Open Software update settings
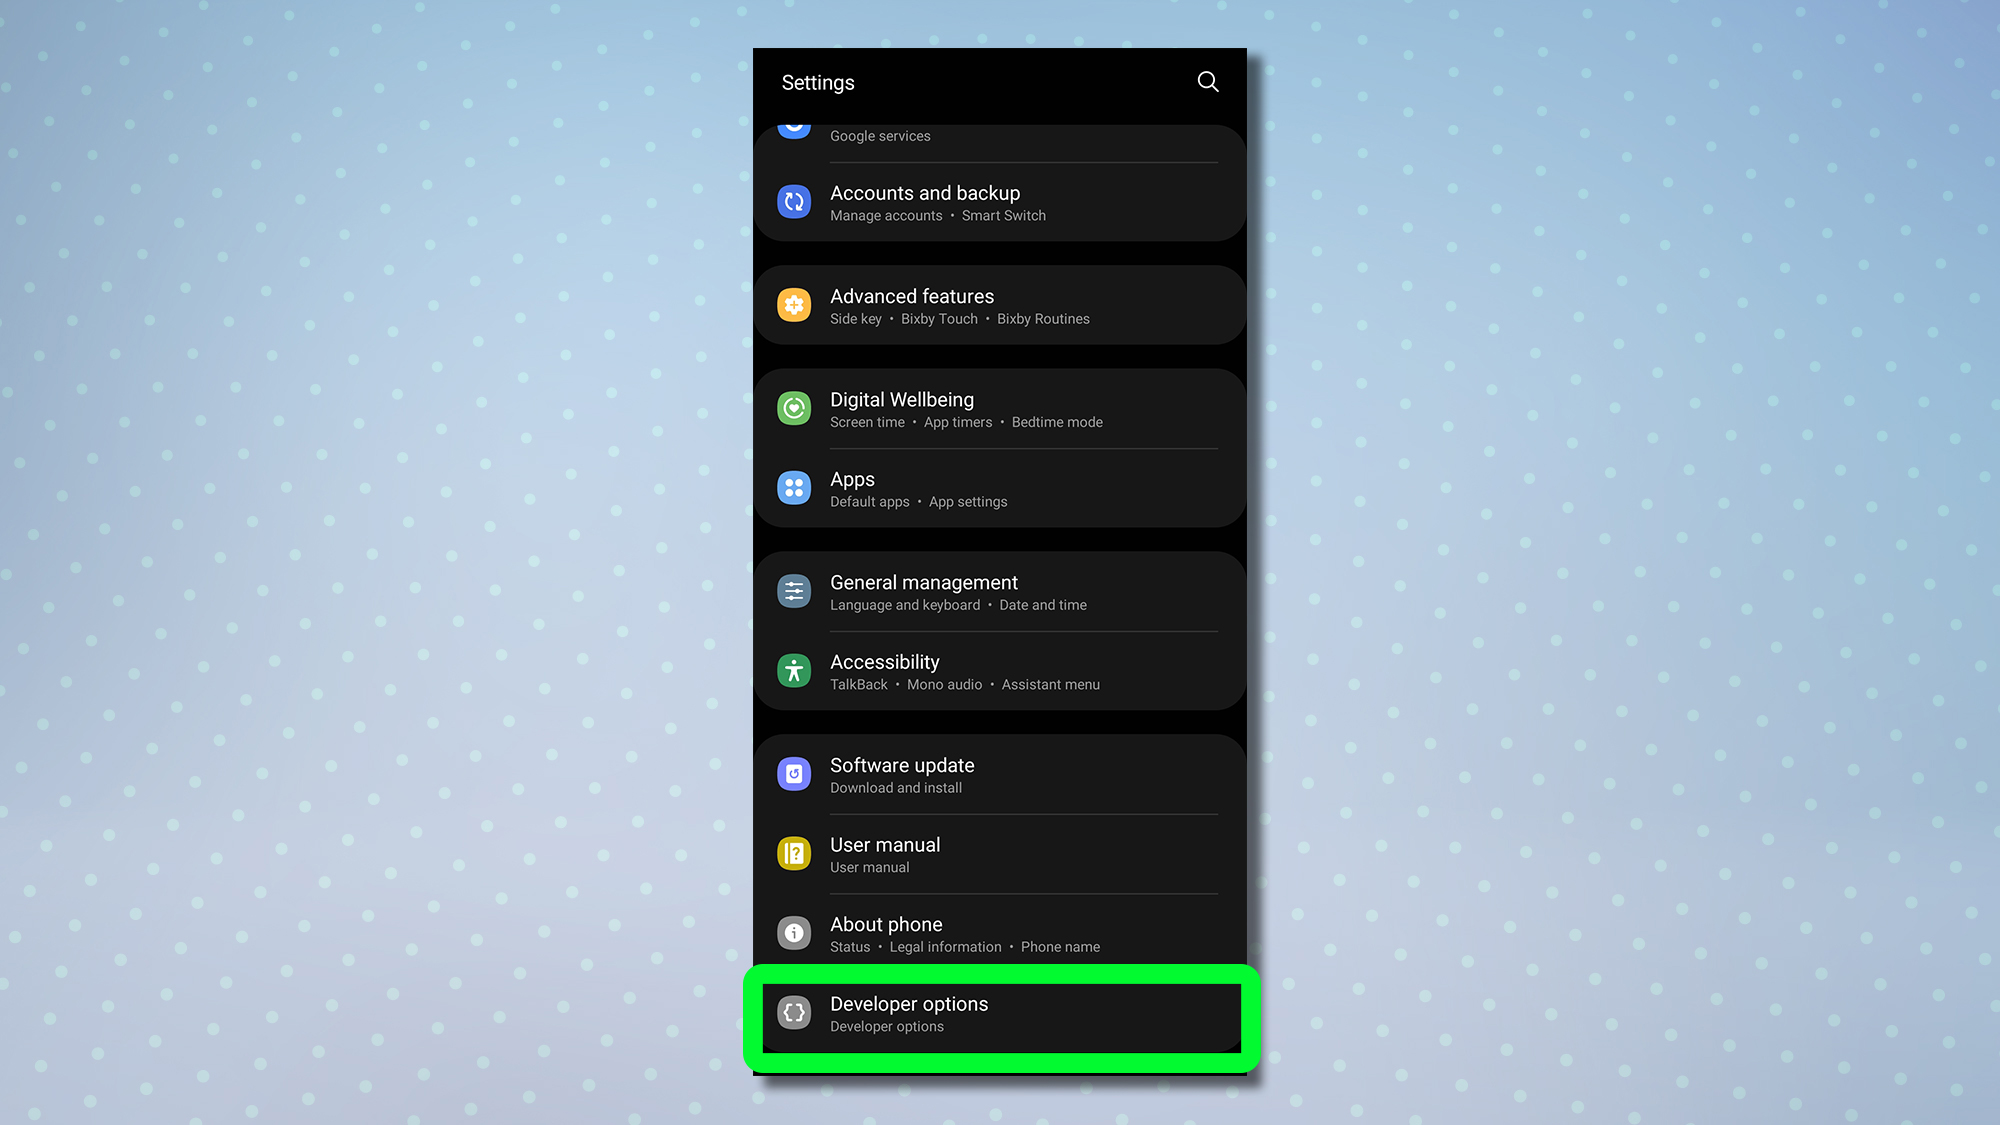Image resolution: width=2000 pixels, height=1125 pixels. 999,773
